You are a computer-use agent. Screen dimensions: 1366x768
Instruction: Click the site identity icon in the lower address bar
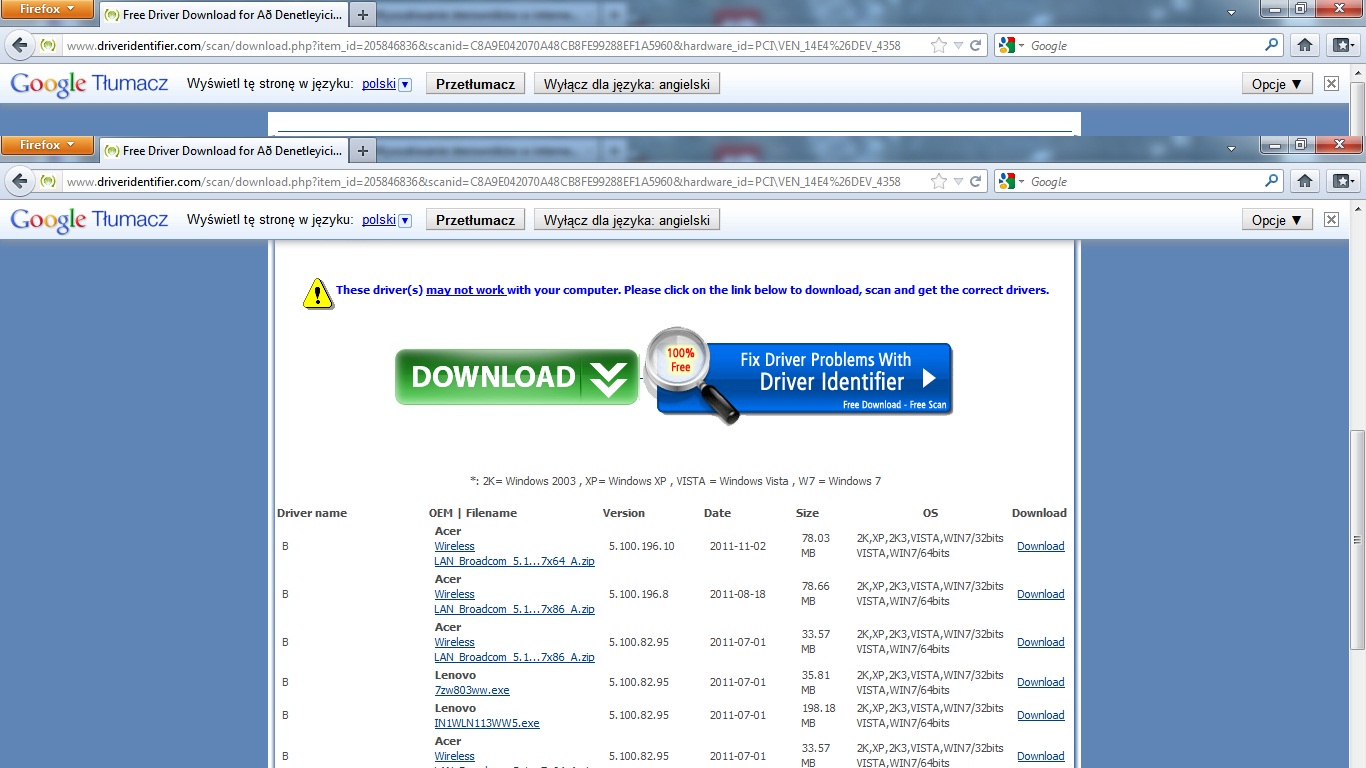tap(49, 181)
